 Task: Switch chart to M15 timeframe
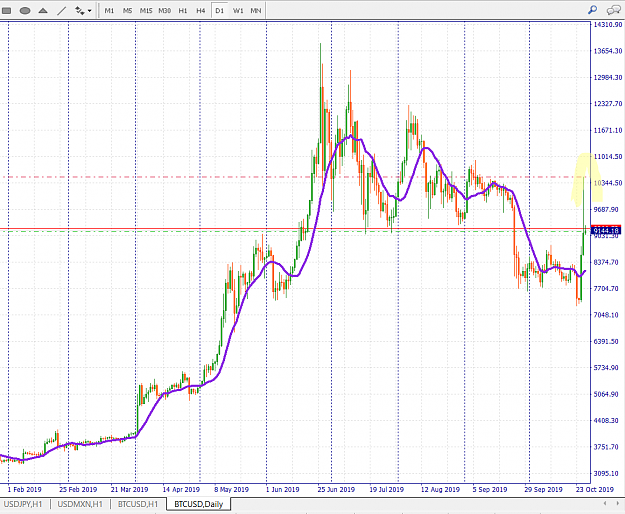point(146,11)
